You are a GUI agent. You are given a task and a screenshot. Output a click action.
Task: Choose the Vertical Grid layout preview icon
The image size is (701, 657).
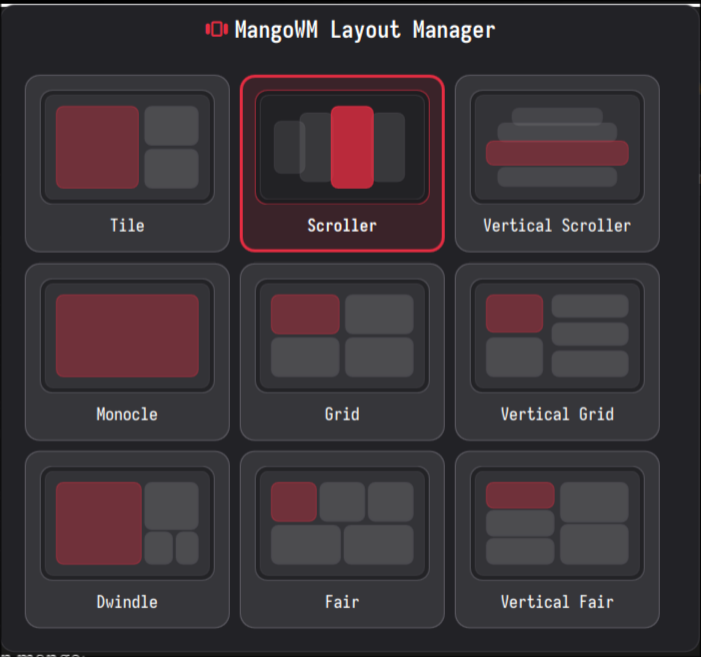coord(557,336)
